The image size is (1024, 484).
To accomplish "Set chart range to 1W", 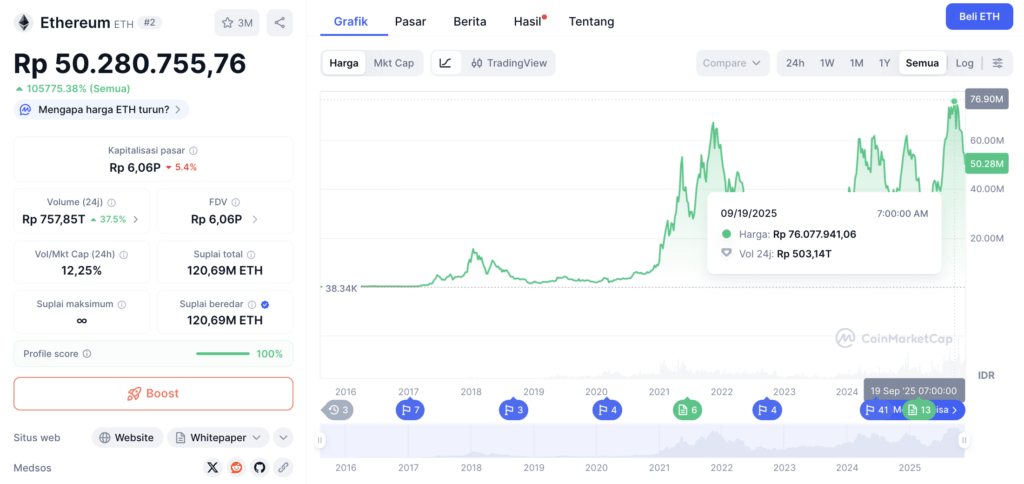I will coord(827,63).
